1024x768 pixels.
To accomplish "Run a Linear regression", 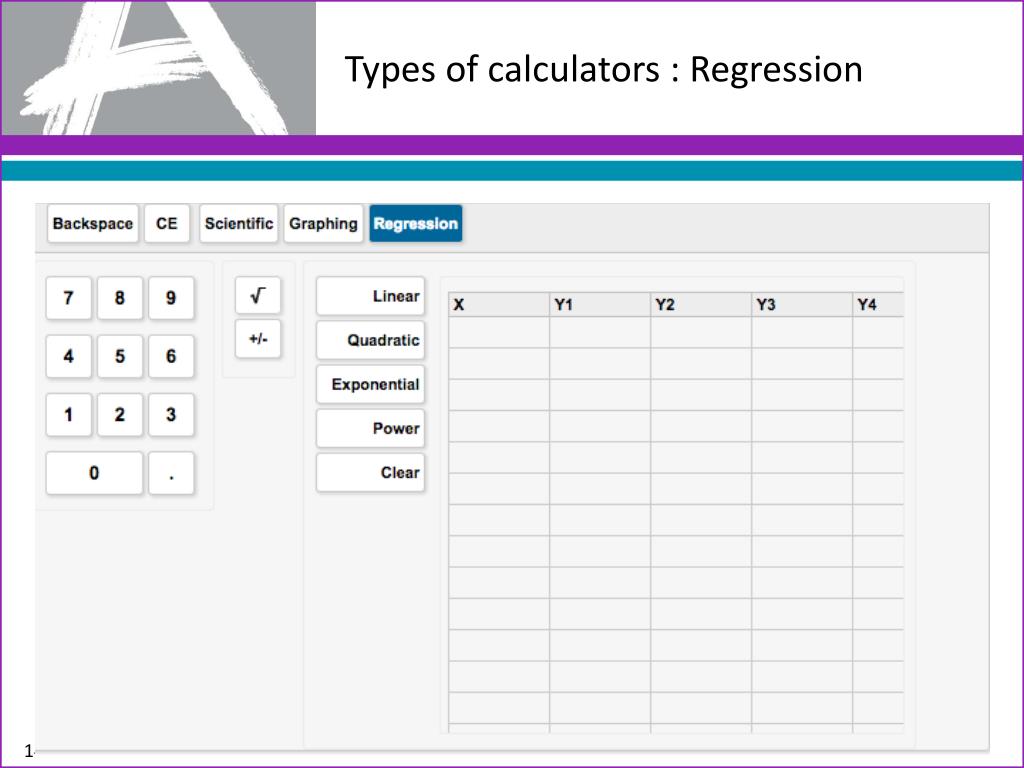I will [371, 296].
